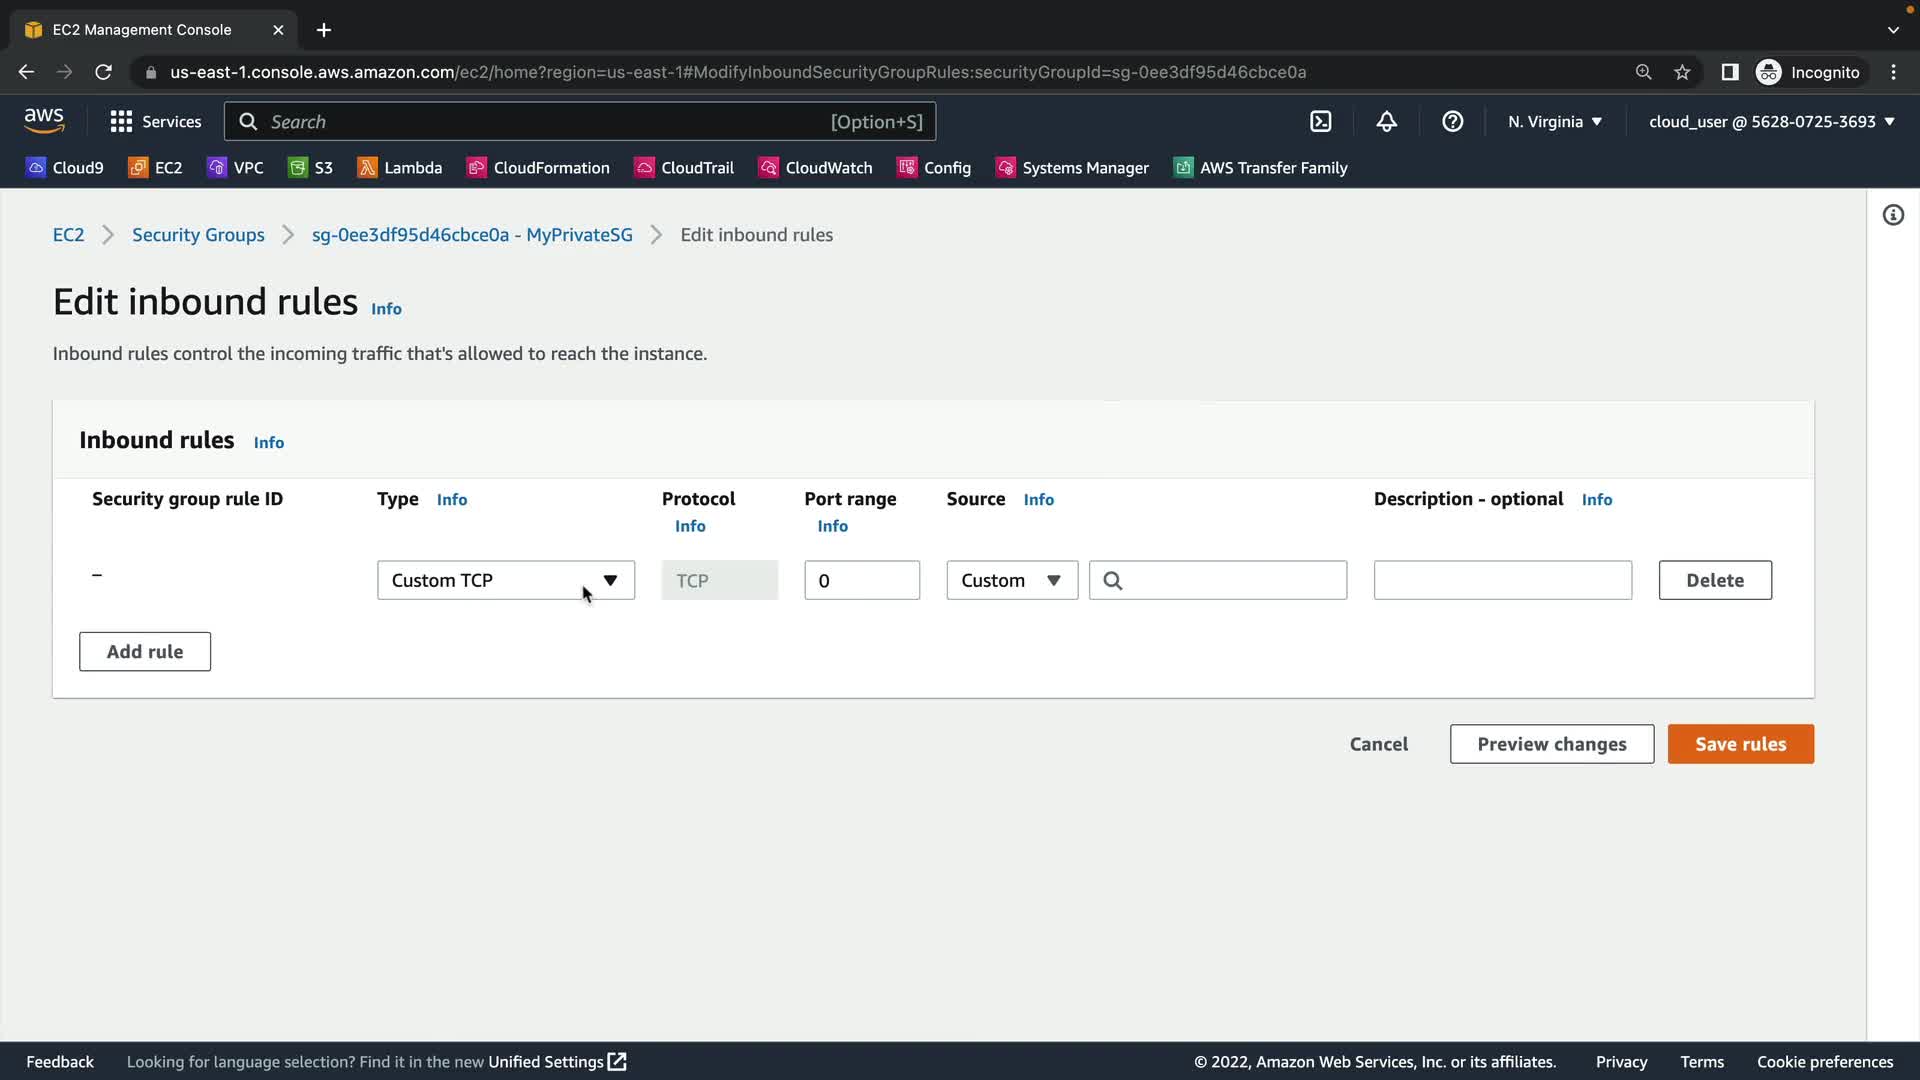Viewport: 1920px width, 1080px height.
Task: Click the Add rule button
Action: click(x=145, y=652)
